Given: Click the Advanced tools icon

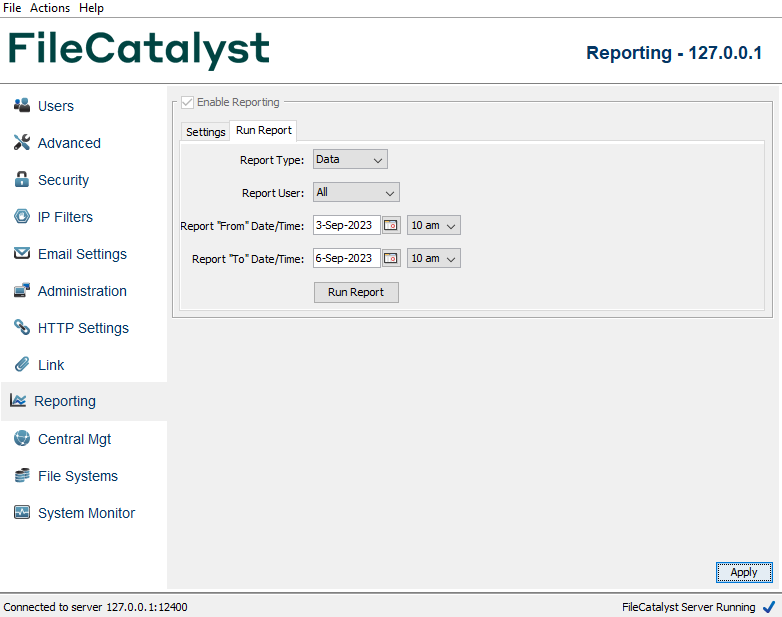Looking at the screenshot, I should [x=22, y=142].
